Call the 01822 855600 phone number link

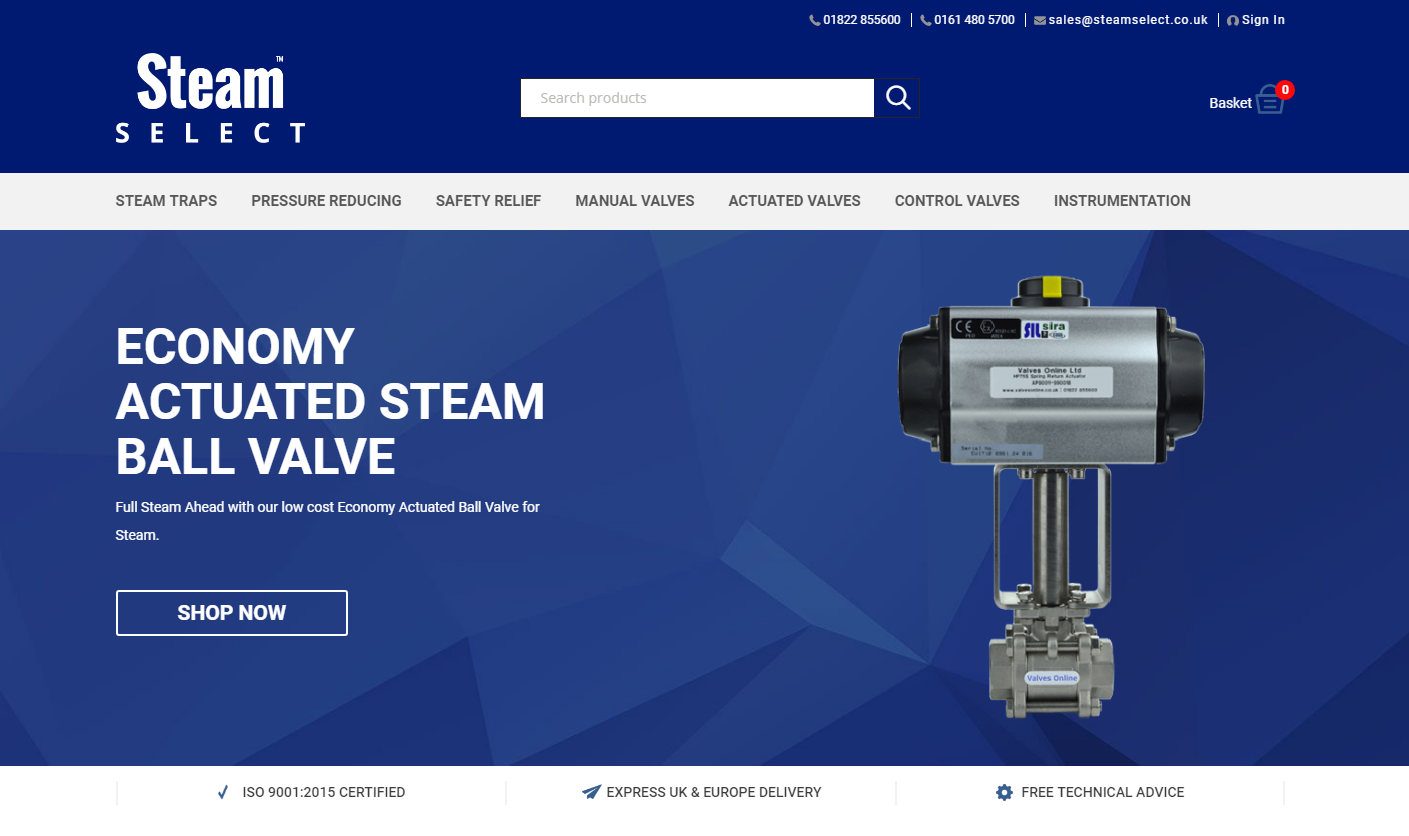coord(862,20)
